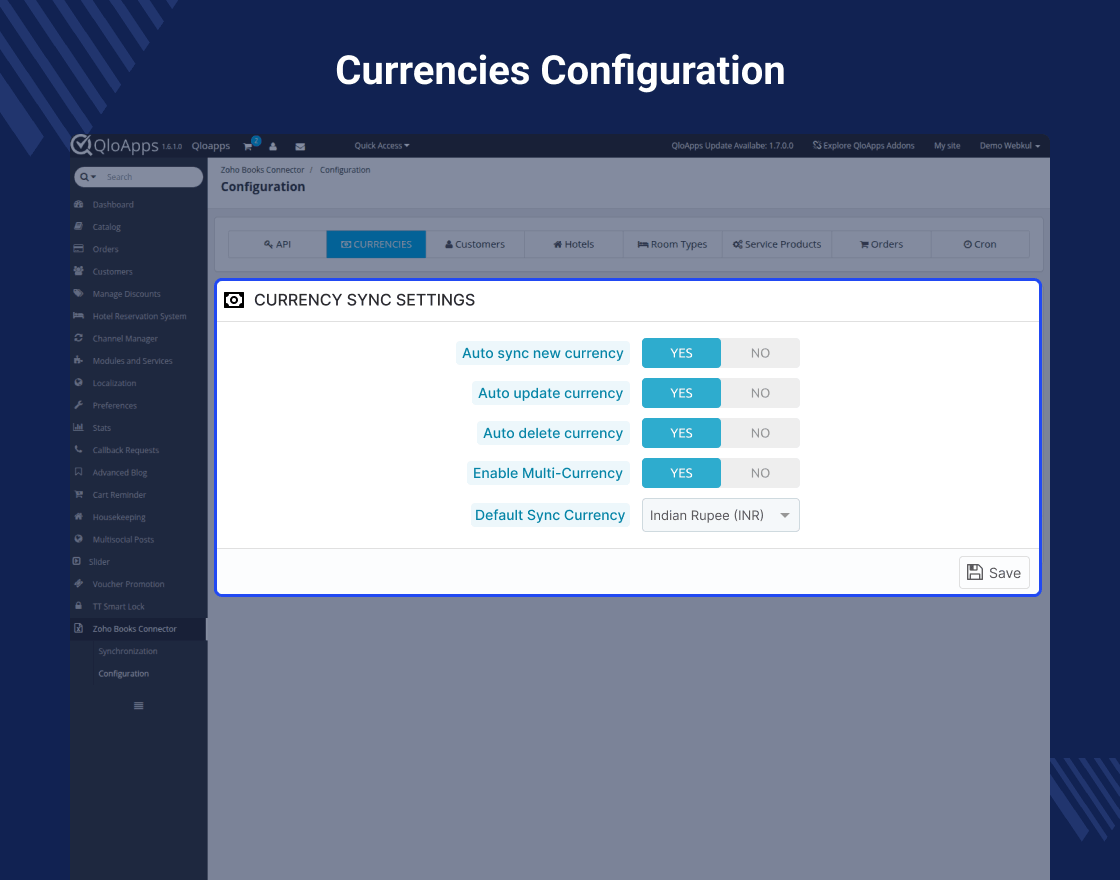The image size is (1120, 880).
Task: Click the QloApps Update Available 1.7.0.0 notice
Action: coord(732,146)
